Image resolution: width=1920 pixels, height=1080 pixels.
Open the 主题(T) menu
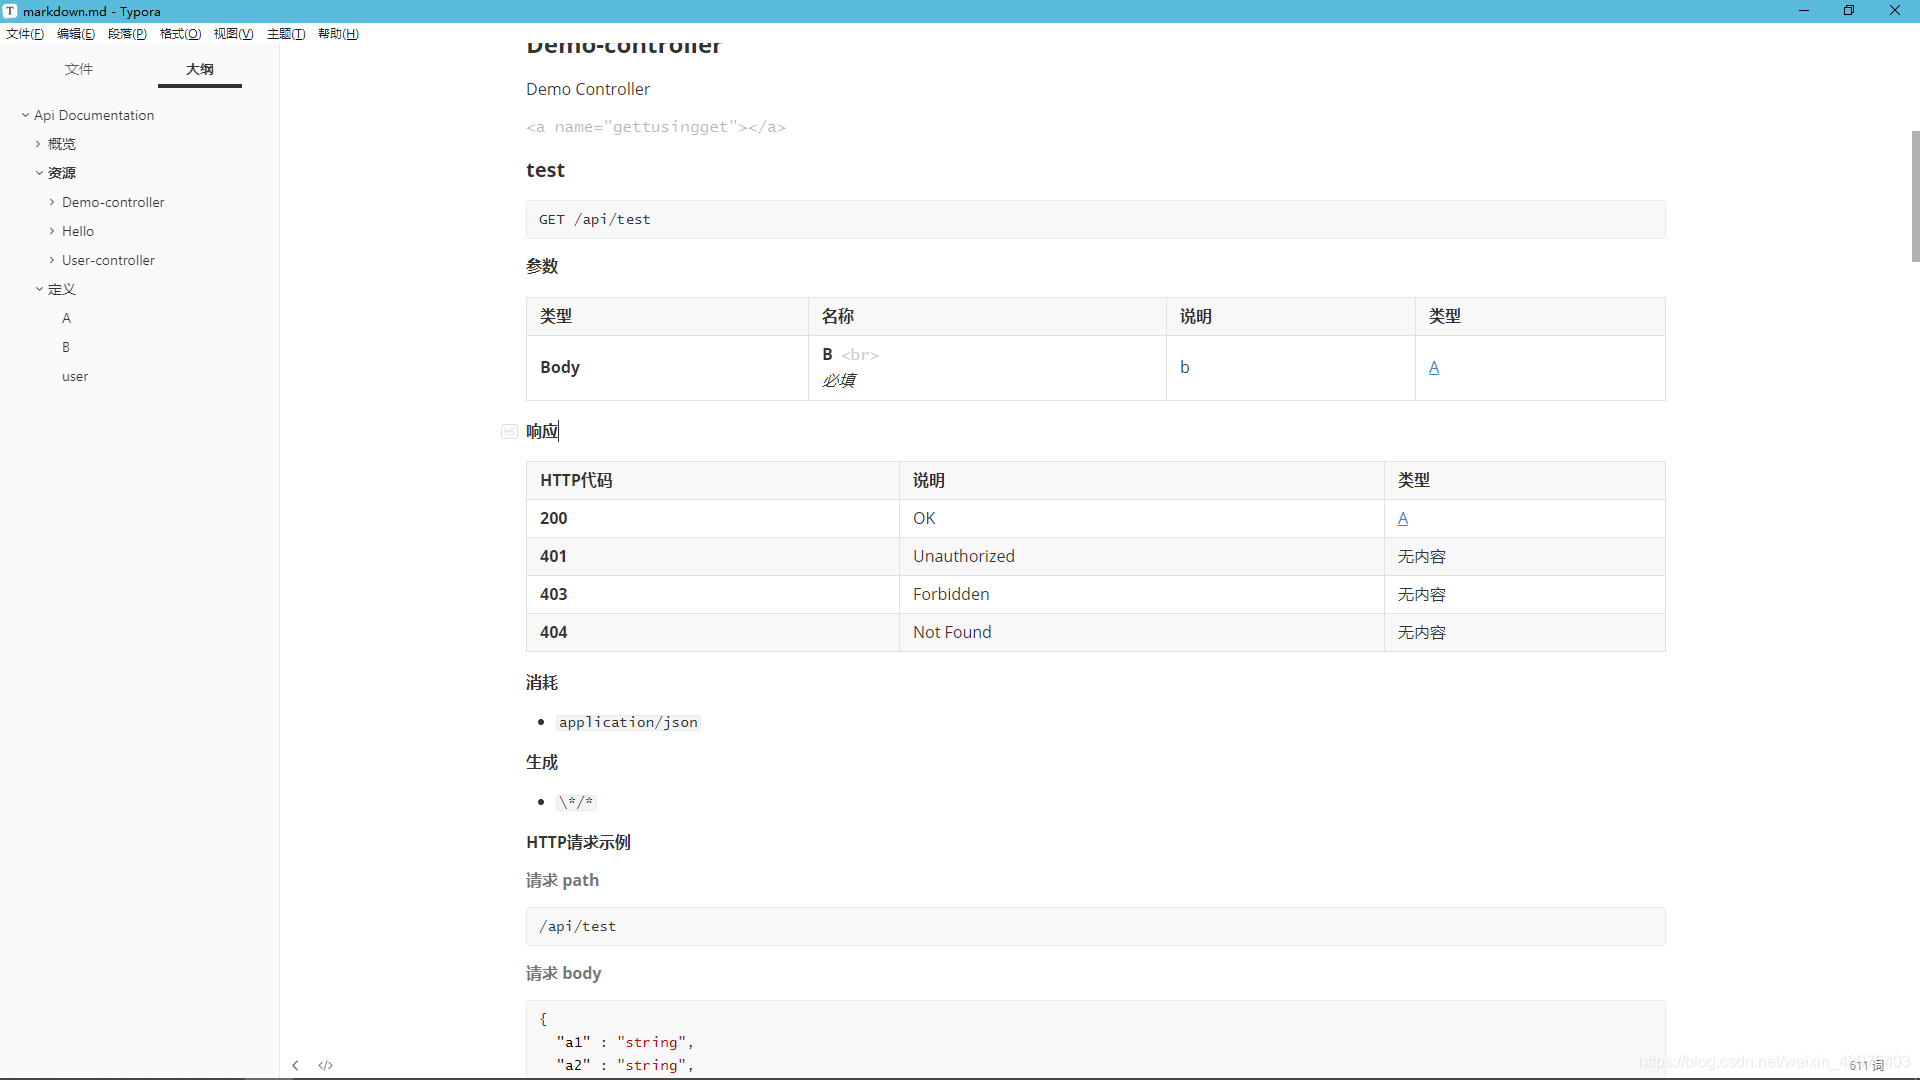(x=286, y=34)
